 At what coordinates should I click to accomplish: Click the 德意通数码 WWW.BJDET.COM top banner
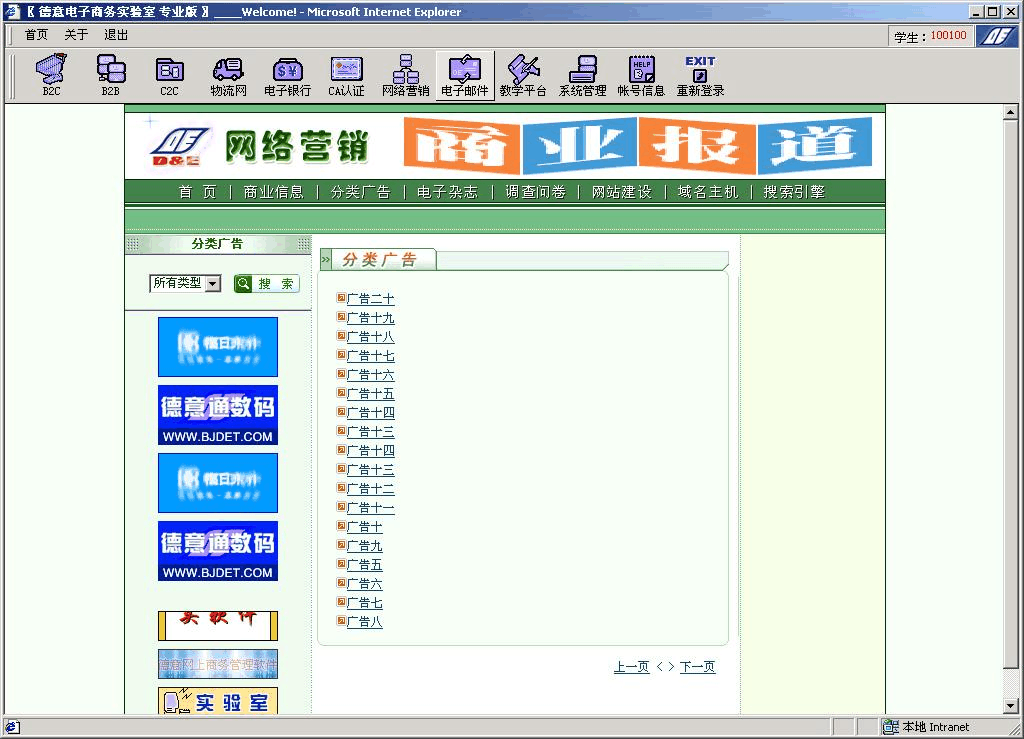tap(218, 415)
